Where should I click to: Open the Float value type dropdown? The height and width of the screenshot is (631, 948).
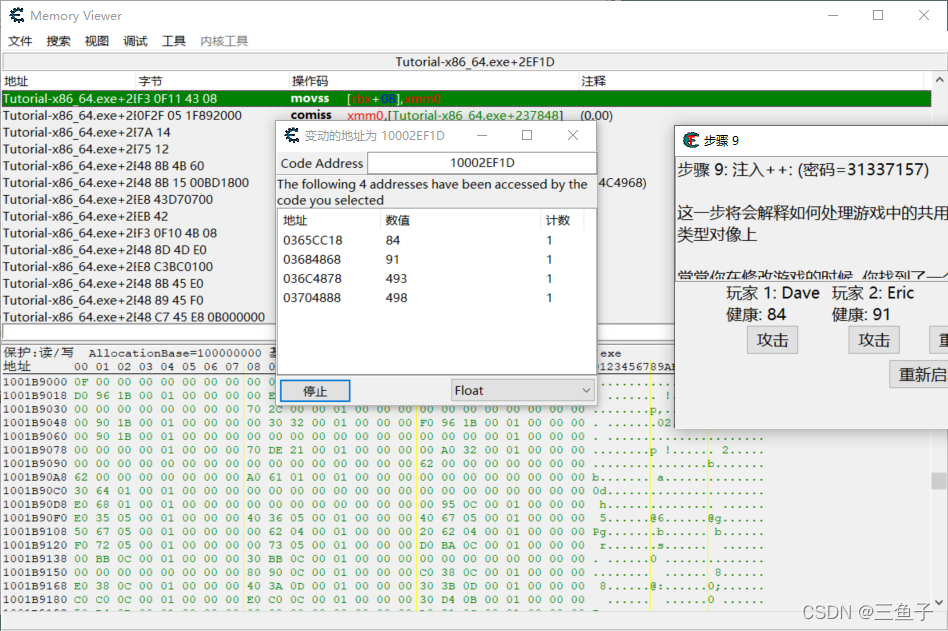tap(522, 390)
